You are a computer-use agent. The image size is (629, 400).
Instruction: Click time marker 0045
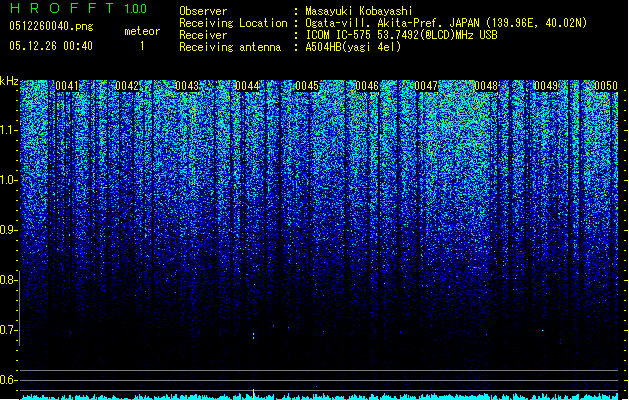pos(307,86)
